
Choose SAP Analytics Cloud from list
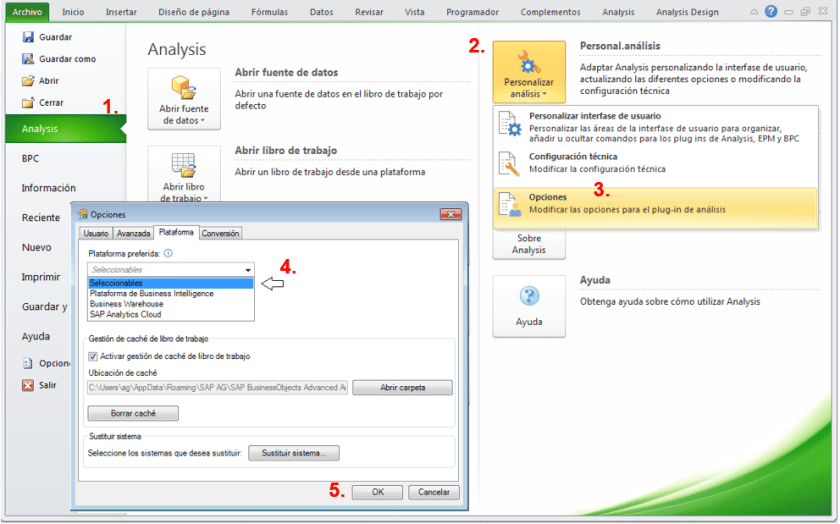125,314
